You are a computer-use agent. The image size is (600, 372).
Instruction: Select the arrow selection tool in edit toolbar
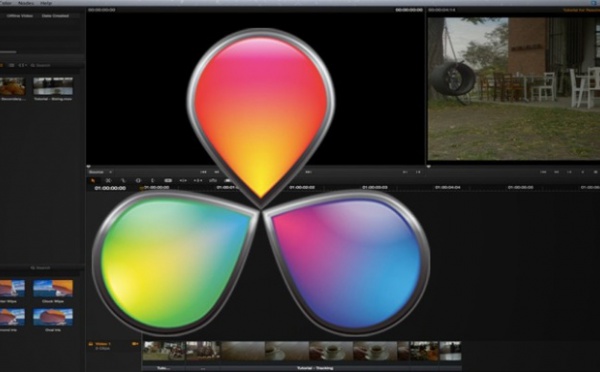coord(93,180)
